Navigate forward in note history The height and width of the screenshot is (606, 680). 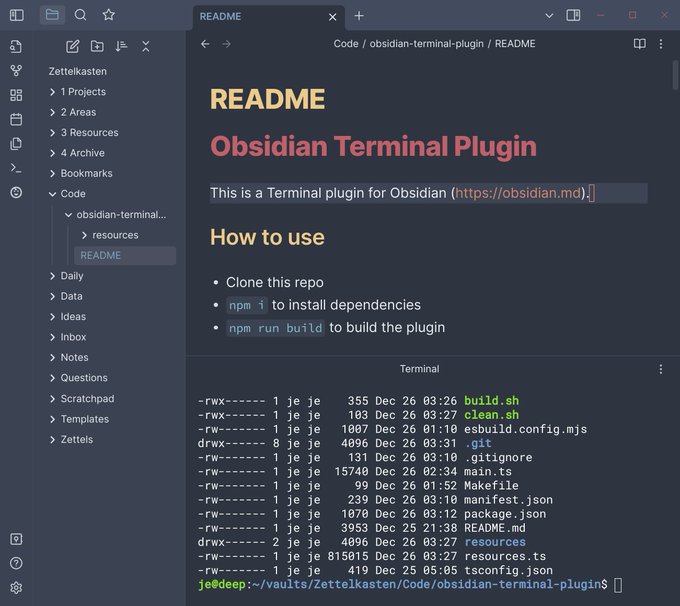(x=226, y=44)
